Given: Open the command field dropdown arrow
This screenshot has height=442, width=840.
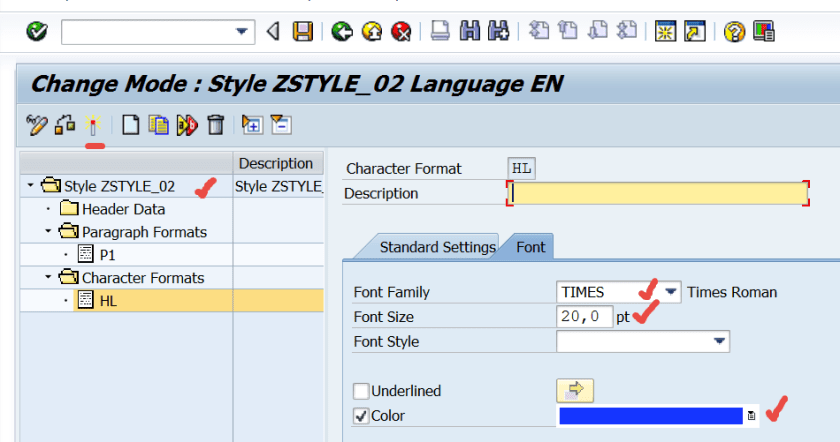Looking at the screenshot, I should coord(243,32).
